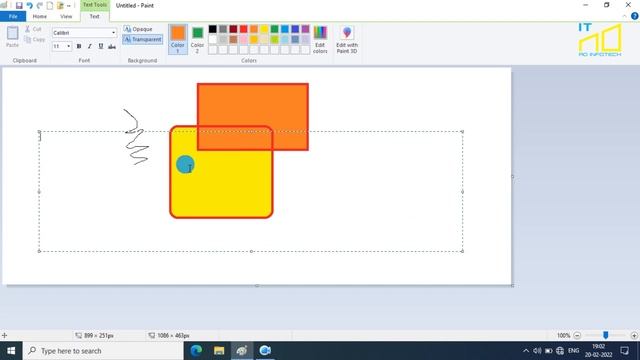Click the battery icon in system tray

549,351
